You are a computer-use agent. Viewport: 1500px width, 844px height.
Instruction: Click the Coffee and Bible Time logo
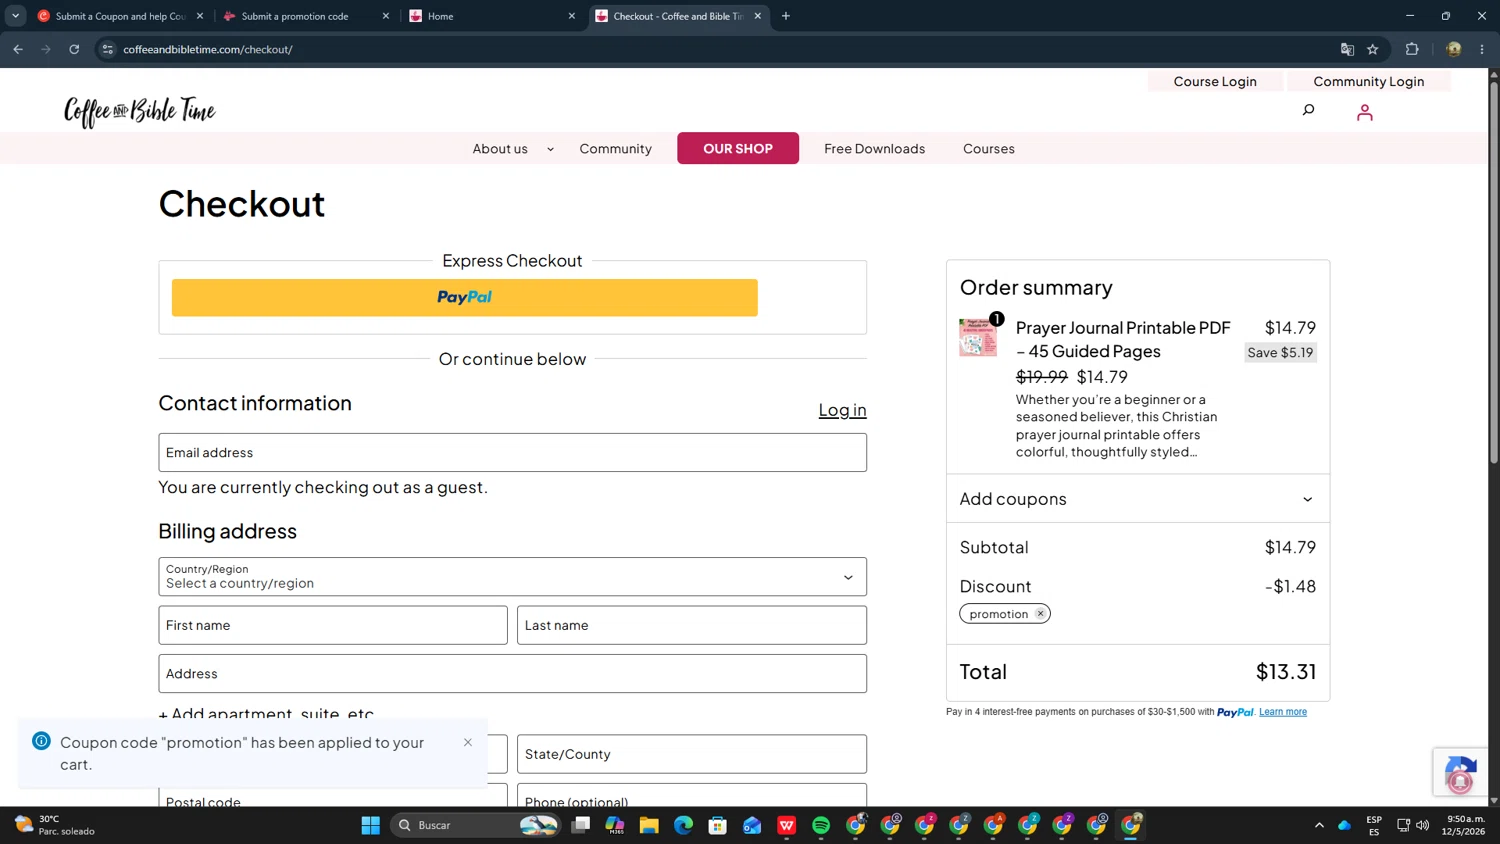(140, 112)
